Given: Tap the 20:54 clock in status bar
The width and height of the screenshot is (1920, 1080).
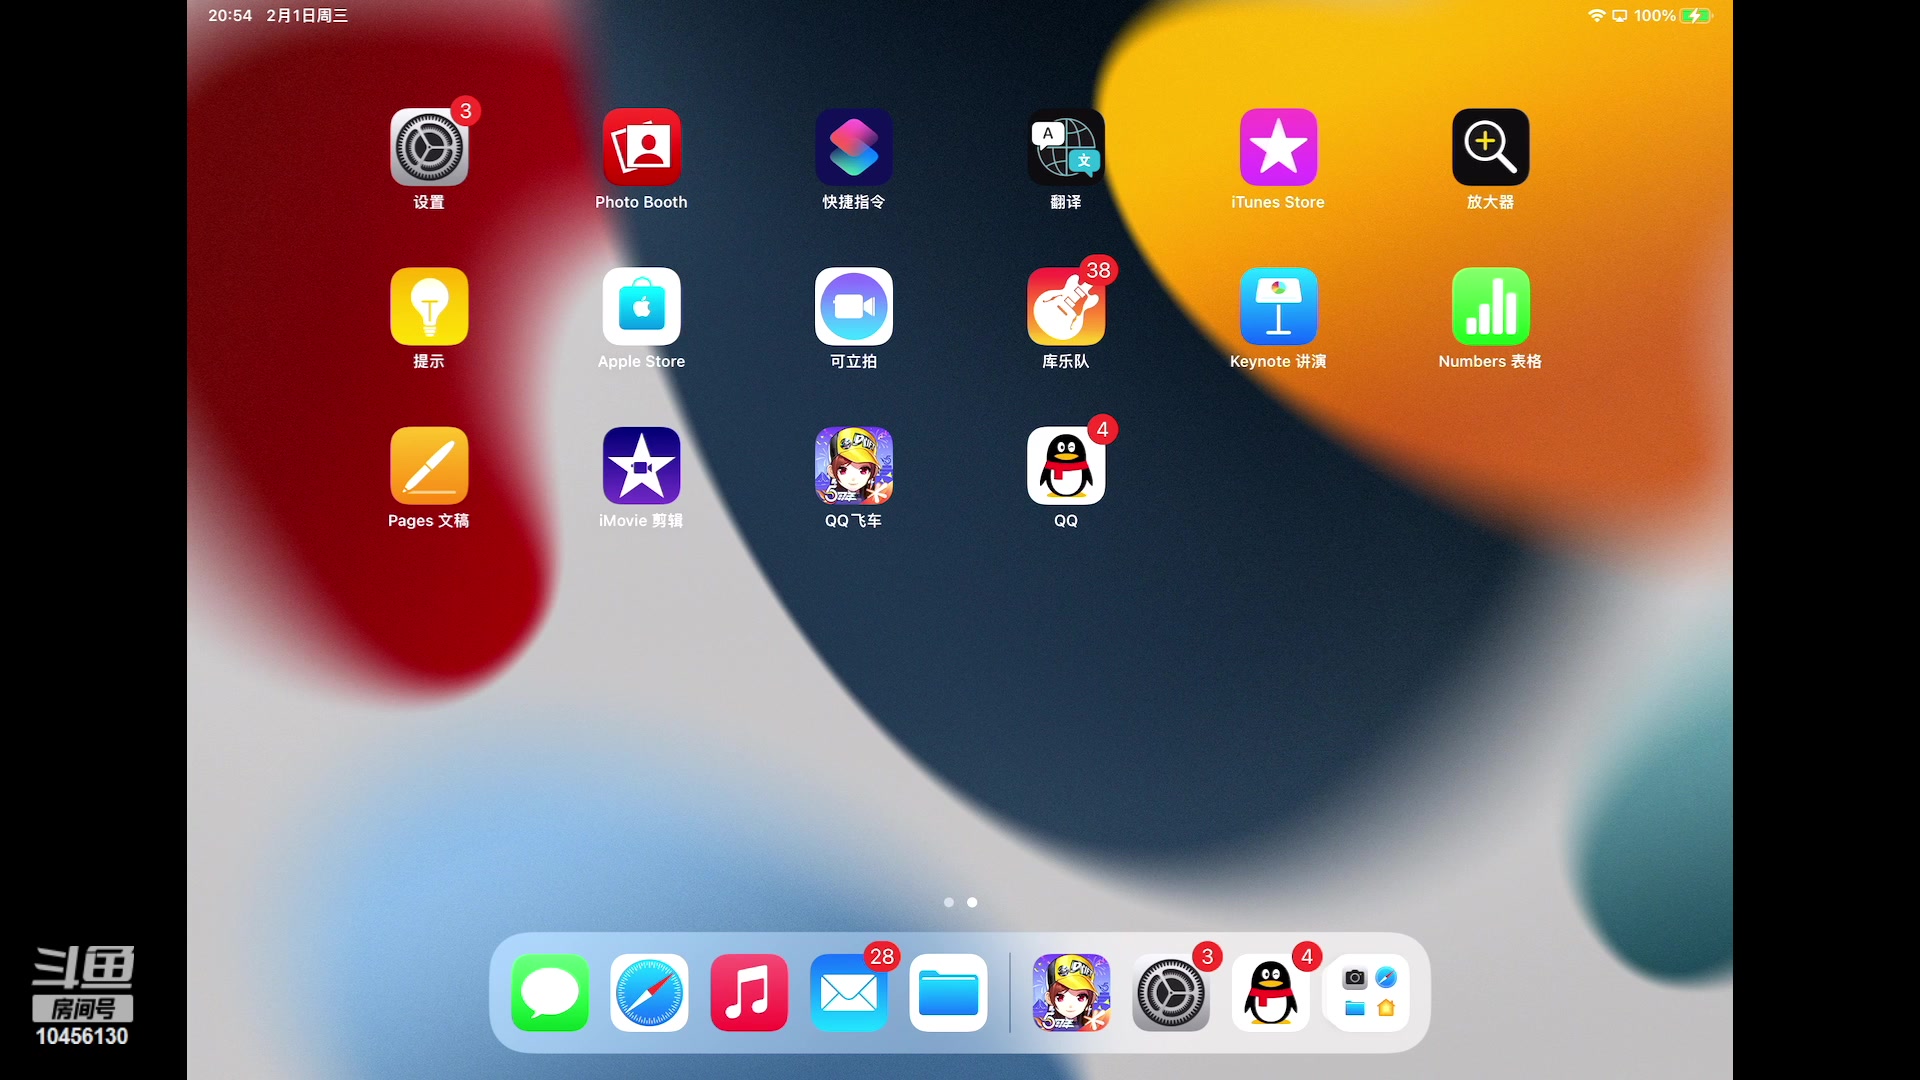Looking at the screenshot, I should (230, 16).
